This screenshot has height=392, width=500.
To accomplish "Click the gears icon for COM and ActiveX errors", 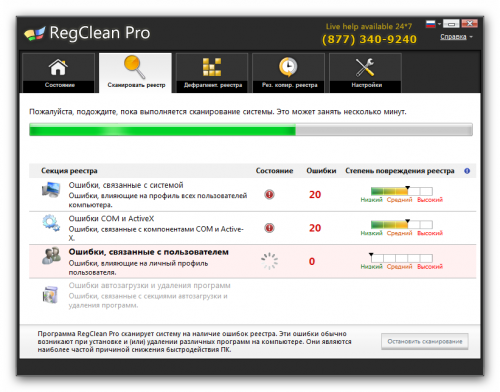I will click(x=51, y=223).
